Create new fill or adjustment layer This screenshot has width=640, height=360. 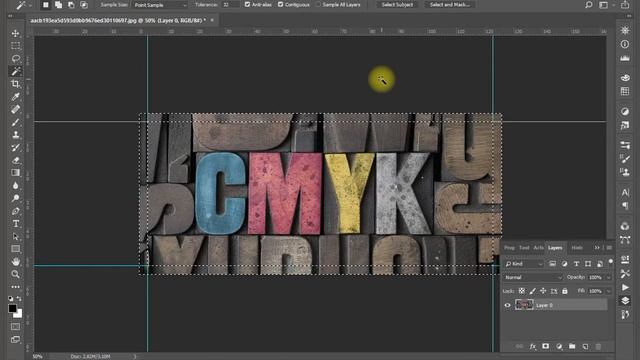559,347
